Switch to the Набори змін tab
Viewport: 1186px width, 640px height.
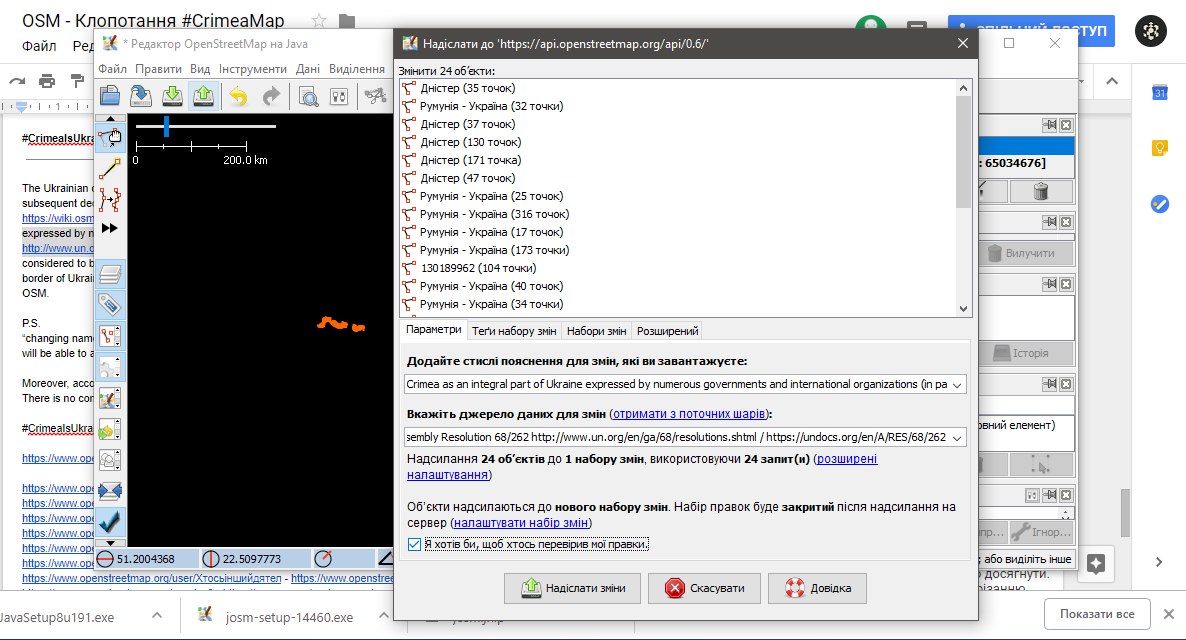[597, 331]
